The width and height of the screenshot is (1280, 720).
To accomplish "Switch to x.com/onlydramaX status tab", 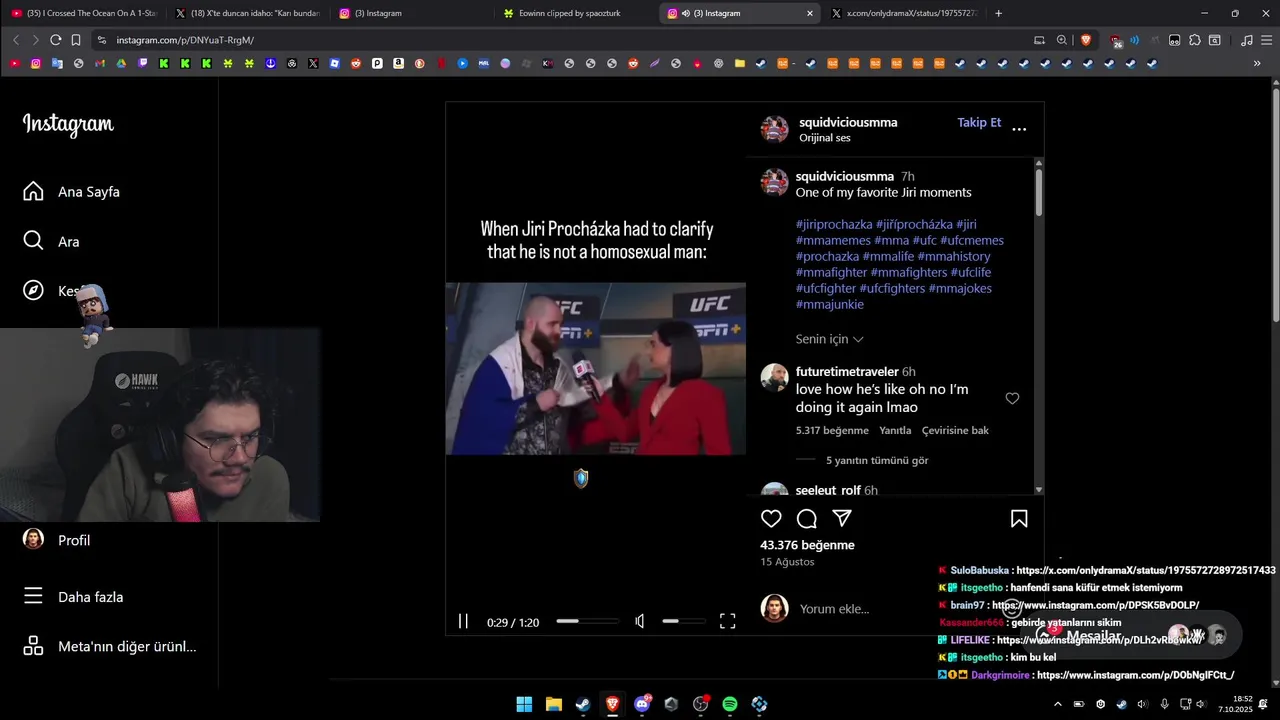I will pyautogui.click(x=905, y=13).
